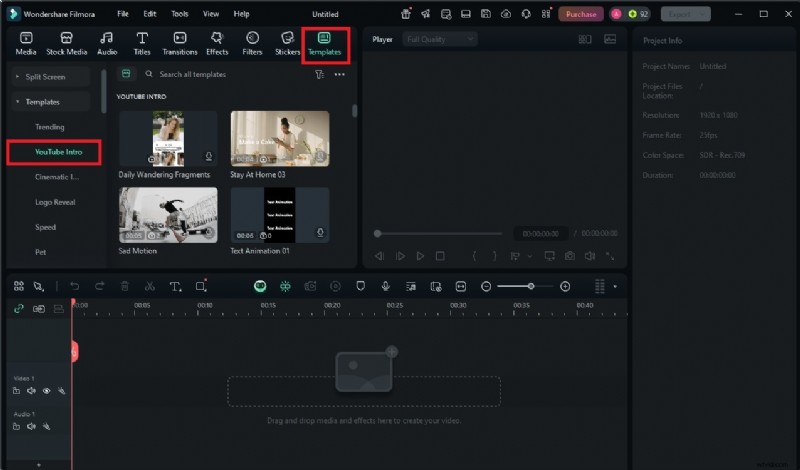The image size is (800, 470).
Task: Collapse the Templates tree section
Action: click(18, 102)
